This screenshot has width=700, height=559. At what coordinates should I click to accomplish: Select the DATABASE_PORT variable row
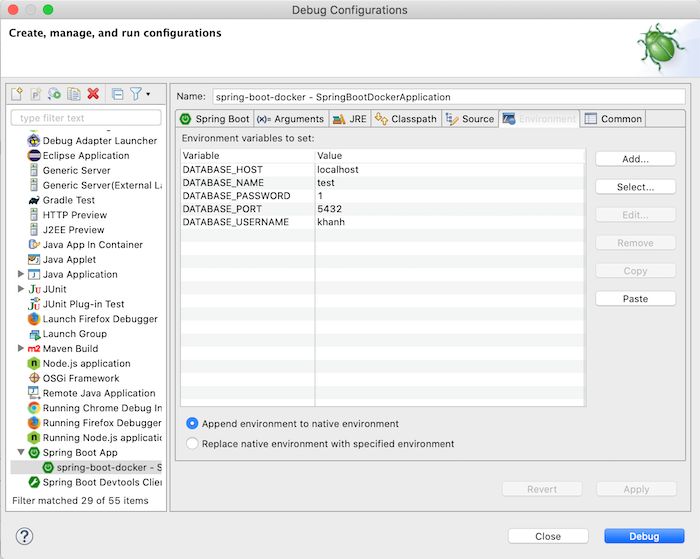coord(383,209)
